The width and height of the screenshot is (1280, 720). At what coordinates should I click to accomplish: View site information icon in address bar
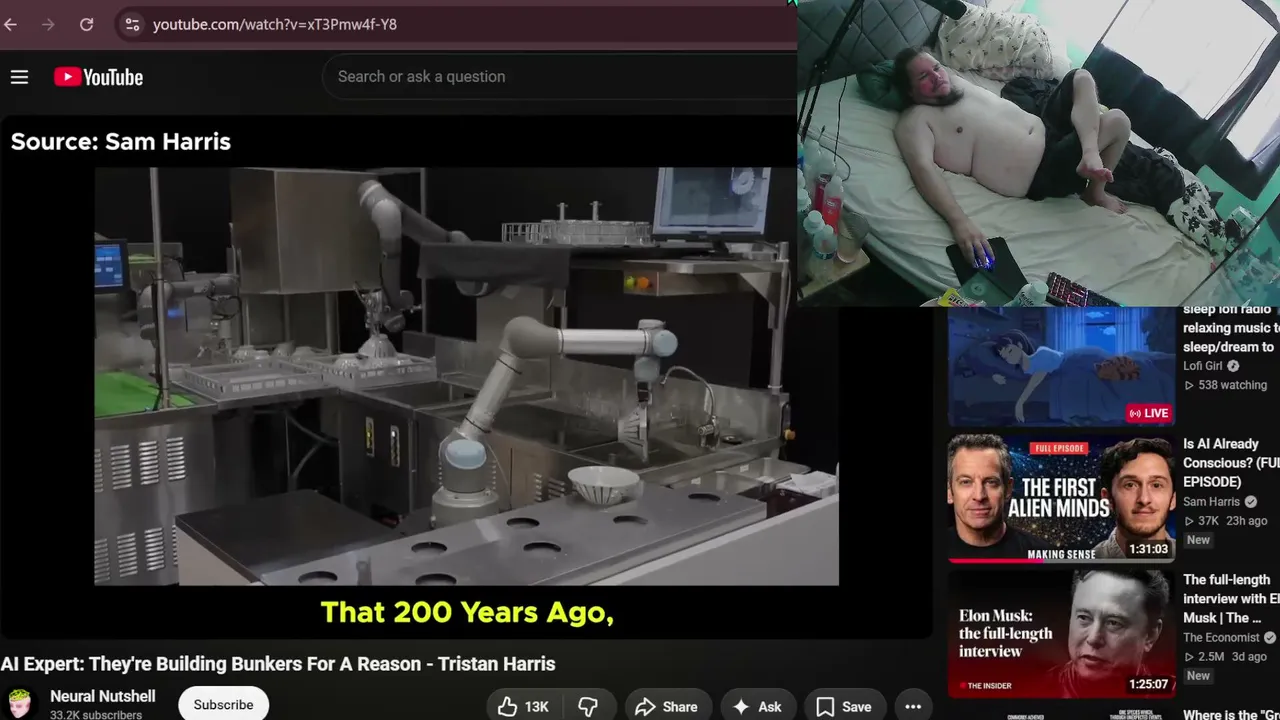pos(132,24)
